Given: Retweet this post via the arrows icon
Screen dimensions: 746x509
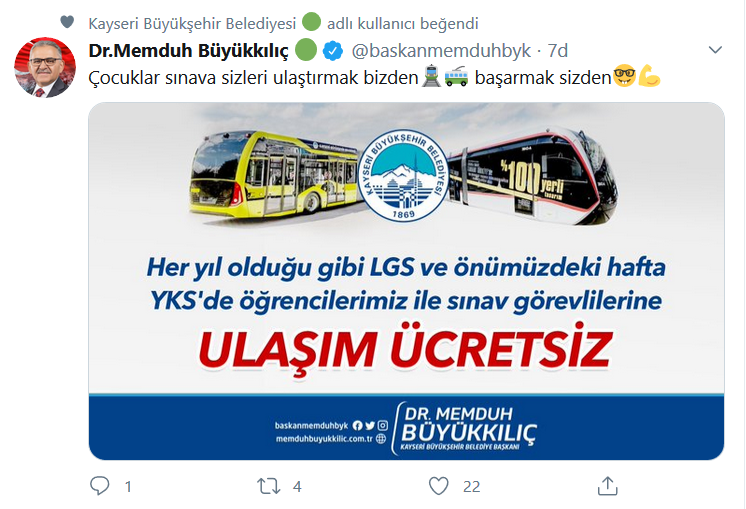Looking at the screenshot, I should pos(268,486).
